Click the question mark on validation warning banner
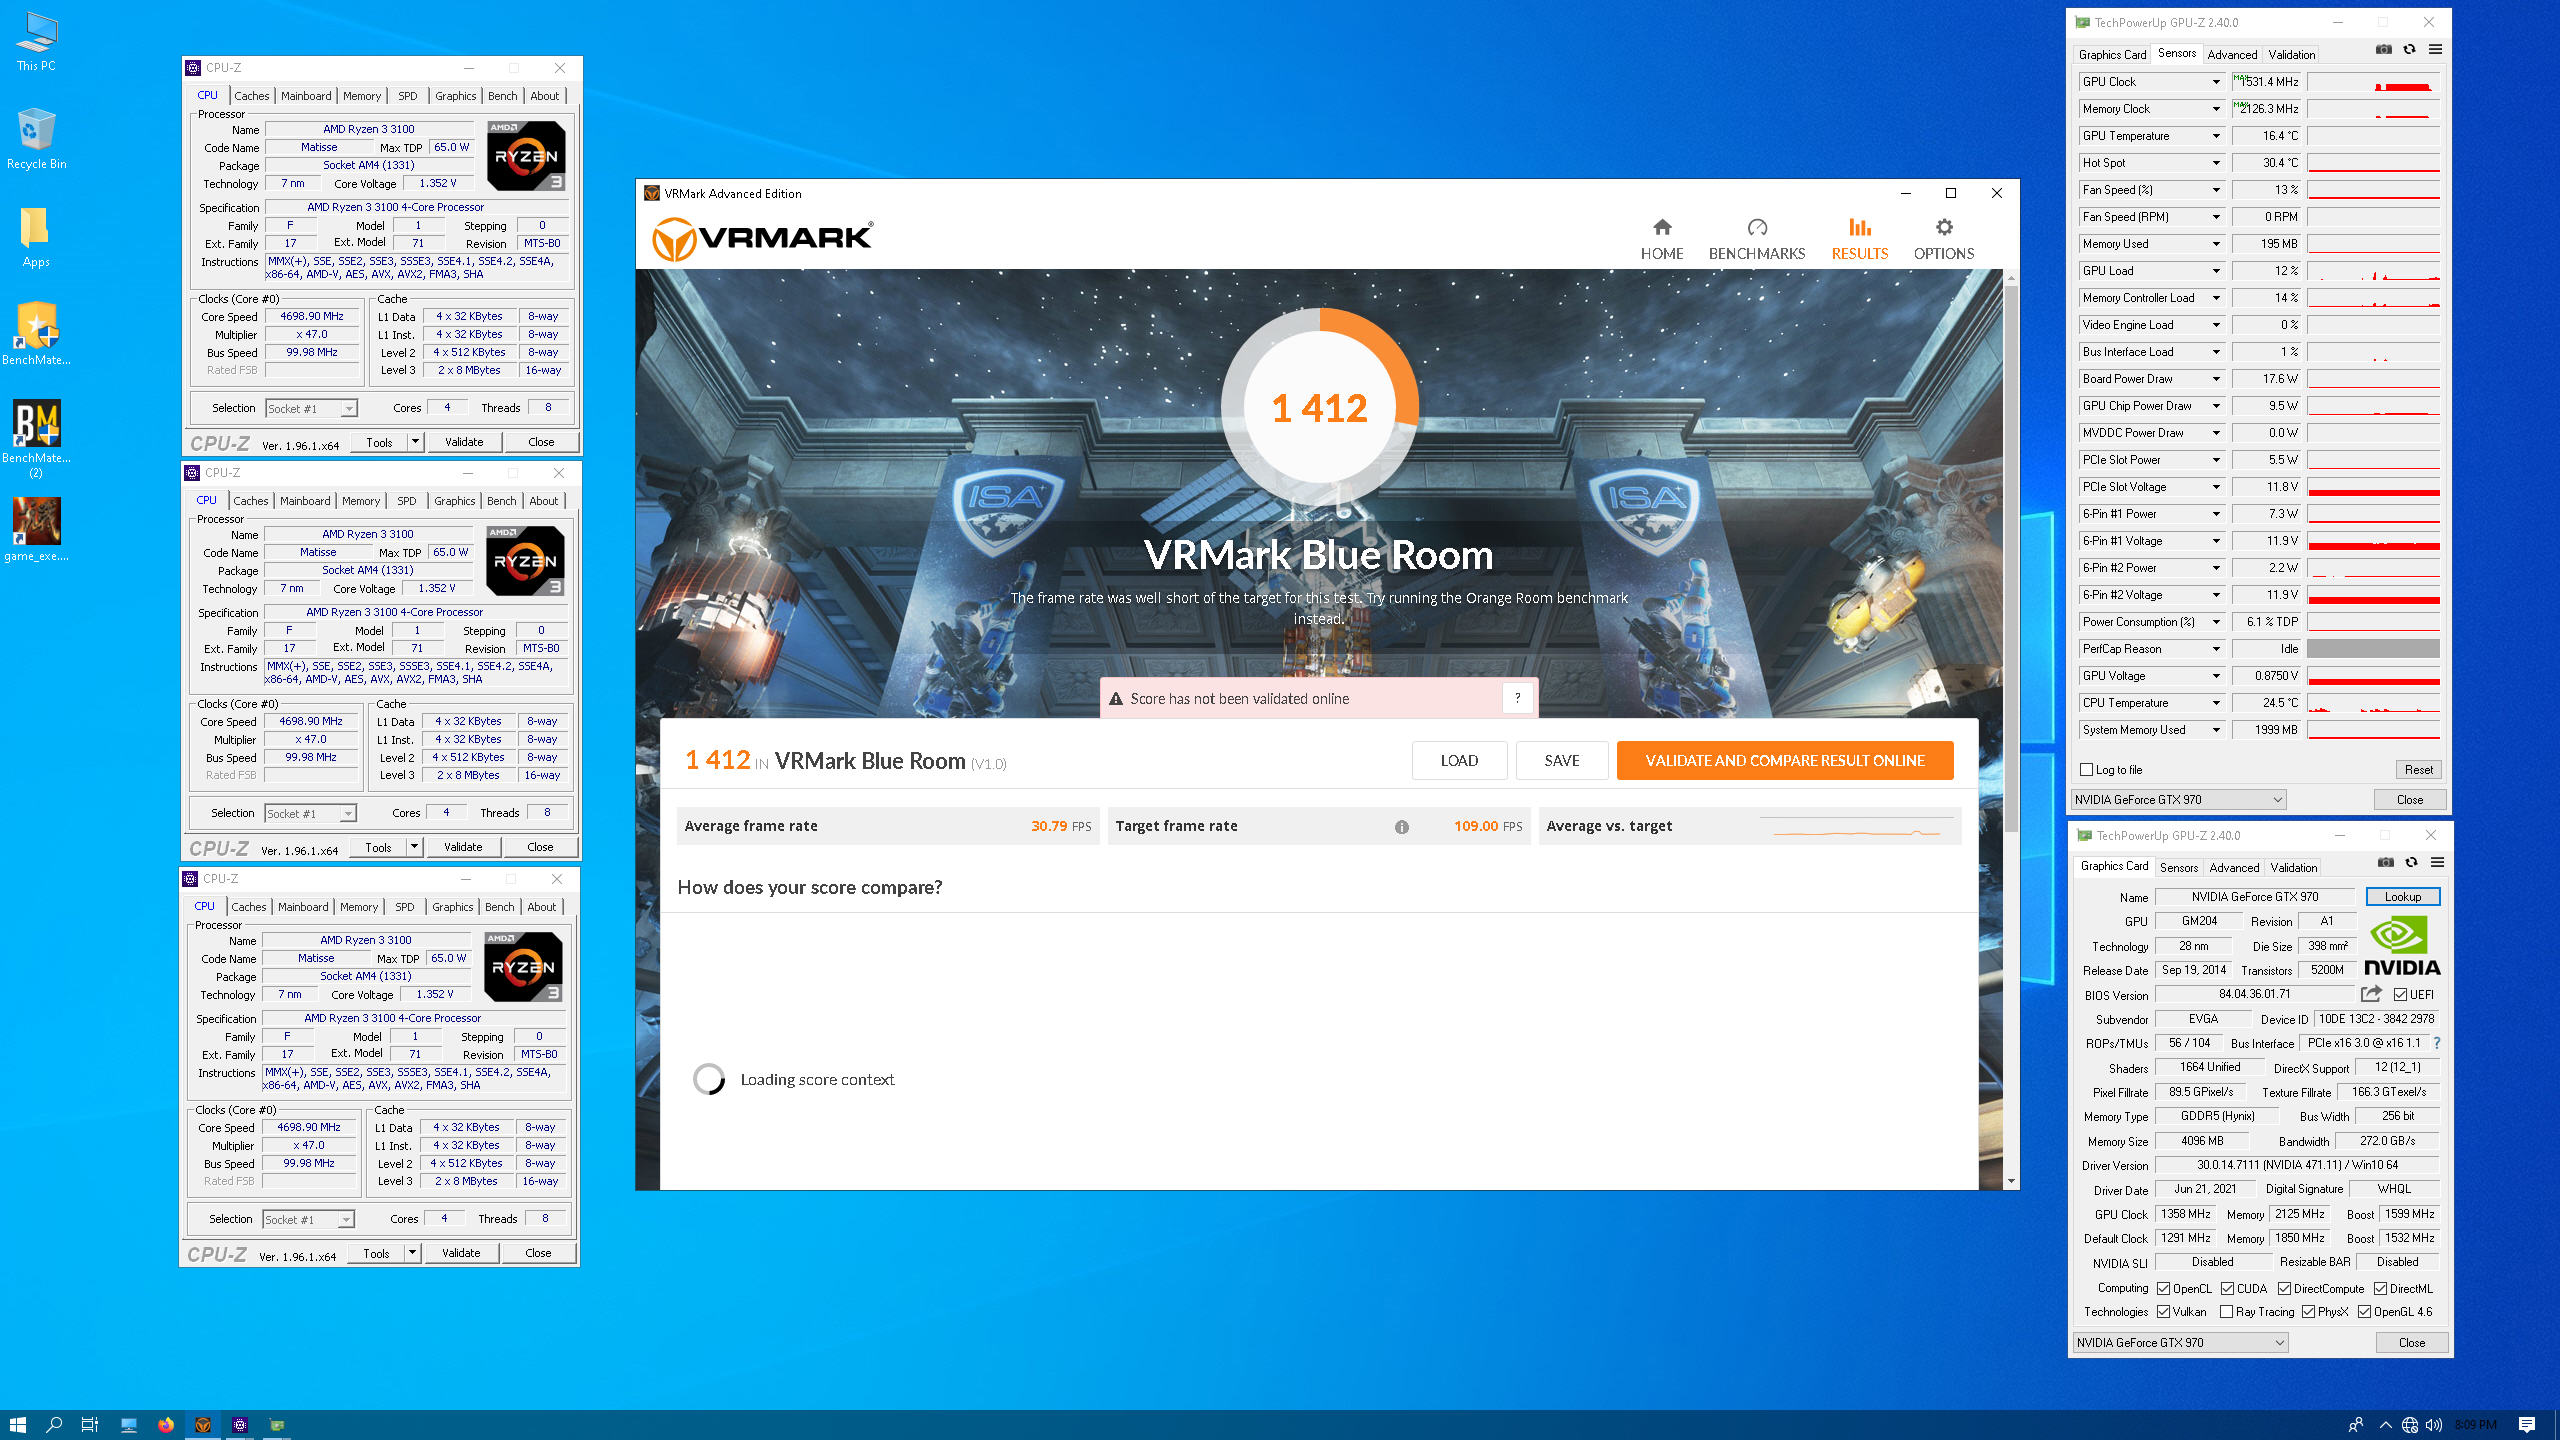This screenshot has width=2560, height=1440. point(1517,698)
